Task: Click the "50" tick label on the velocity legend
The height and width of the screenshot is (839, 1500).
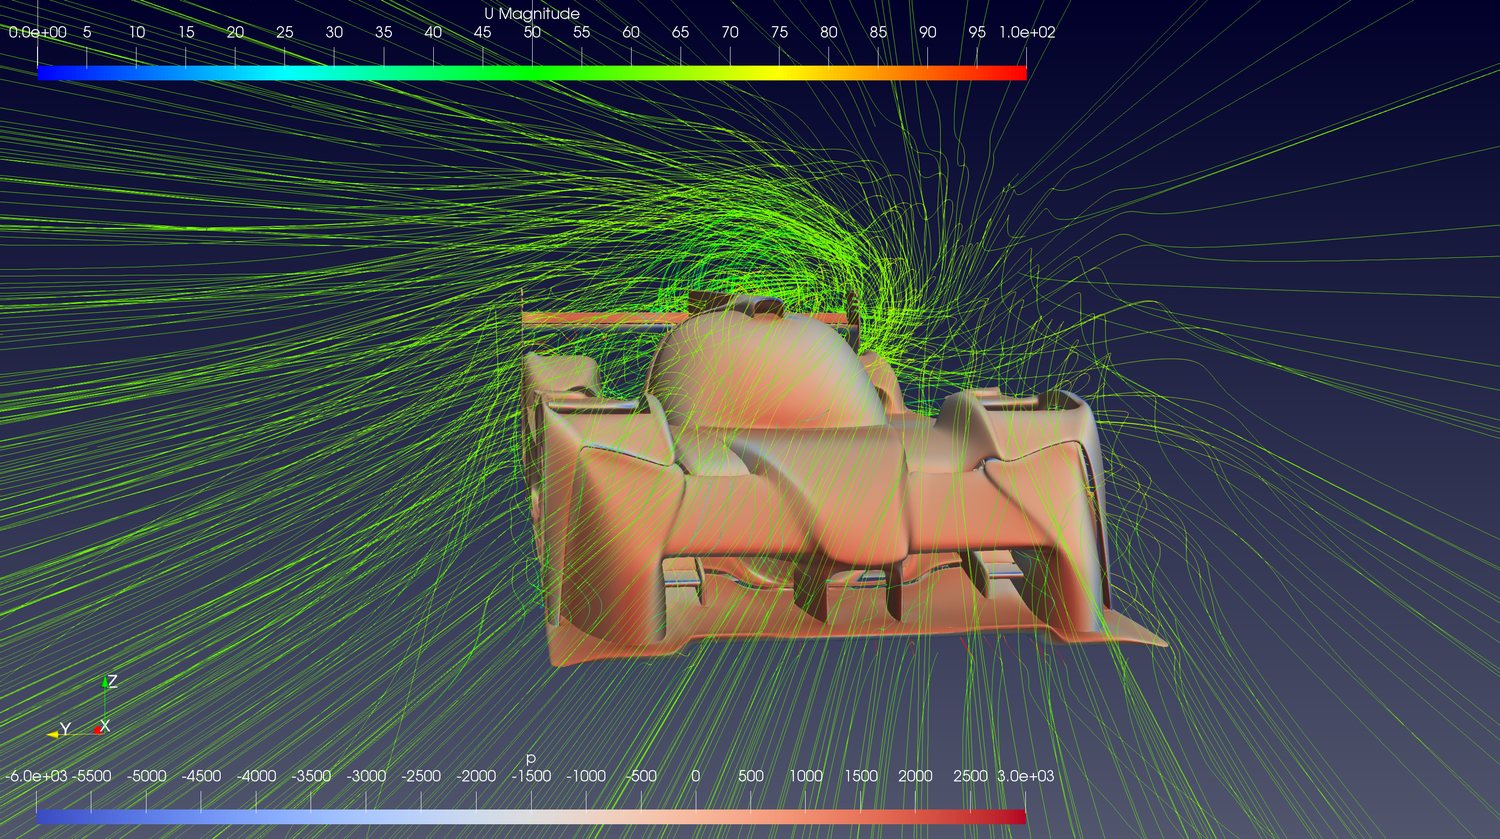Action: 532,32
